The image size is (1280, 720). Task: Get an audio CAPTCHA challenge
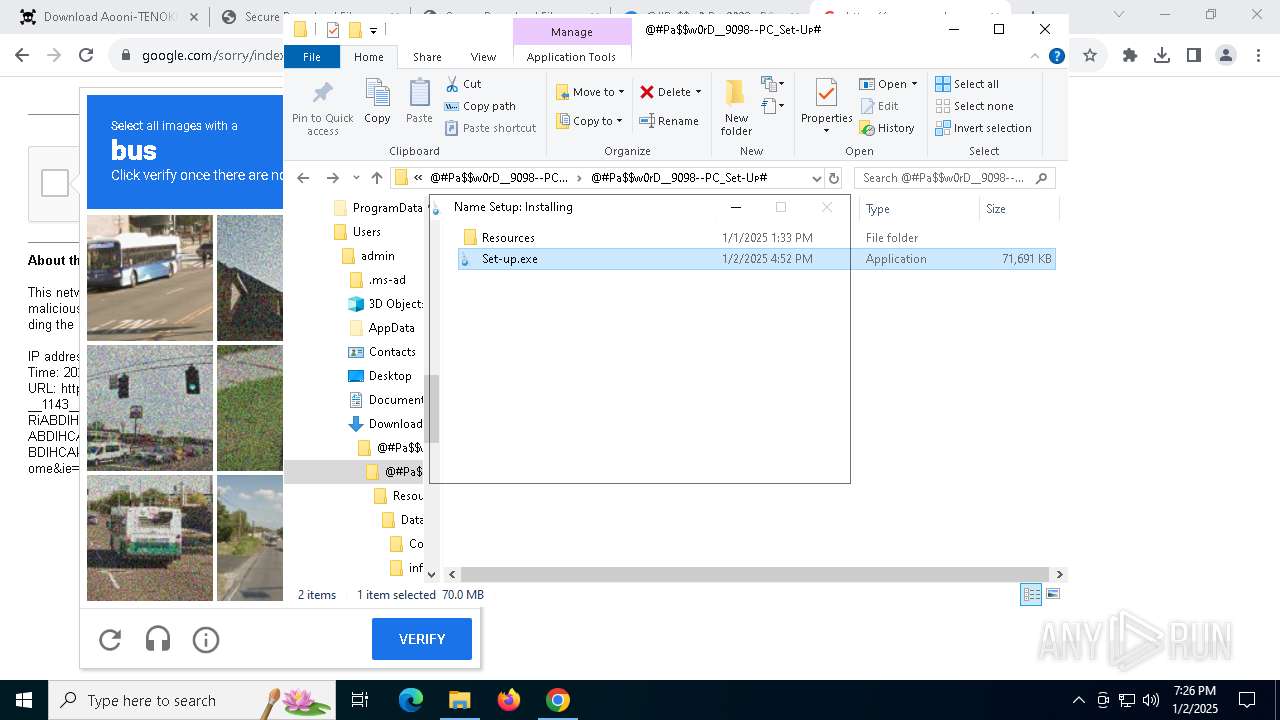point(158,640)
